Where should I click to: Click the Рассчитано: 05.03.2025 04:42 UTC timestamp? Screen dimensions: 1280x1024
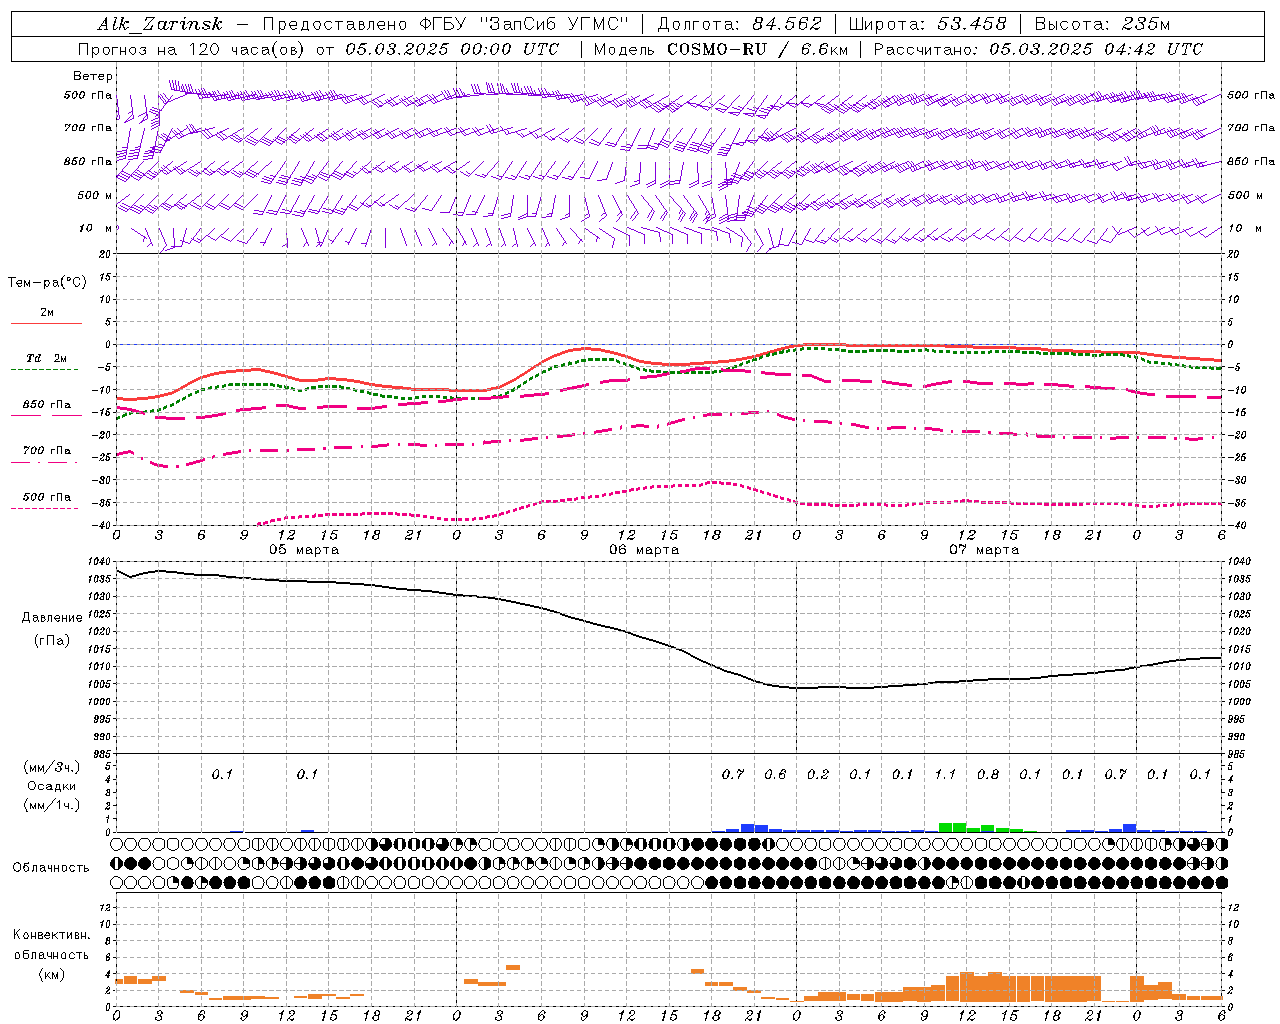(x=1038, y=49)
